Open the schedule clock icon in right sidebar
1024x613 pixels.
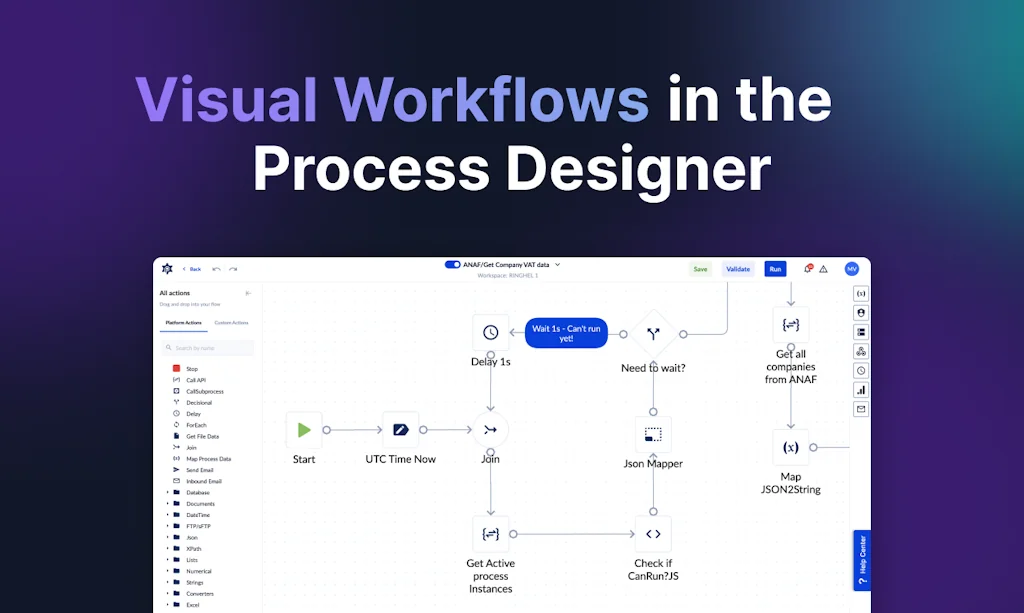861,370
